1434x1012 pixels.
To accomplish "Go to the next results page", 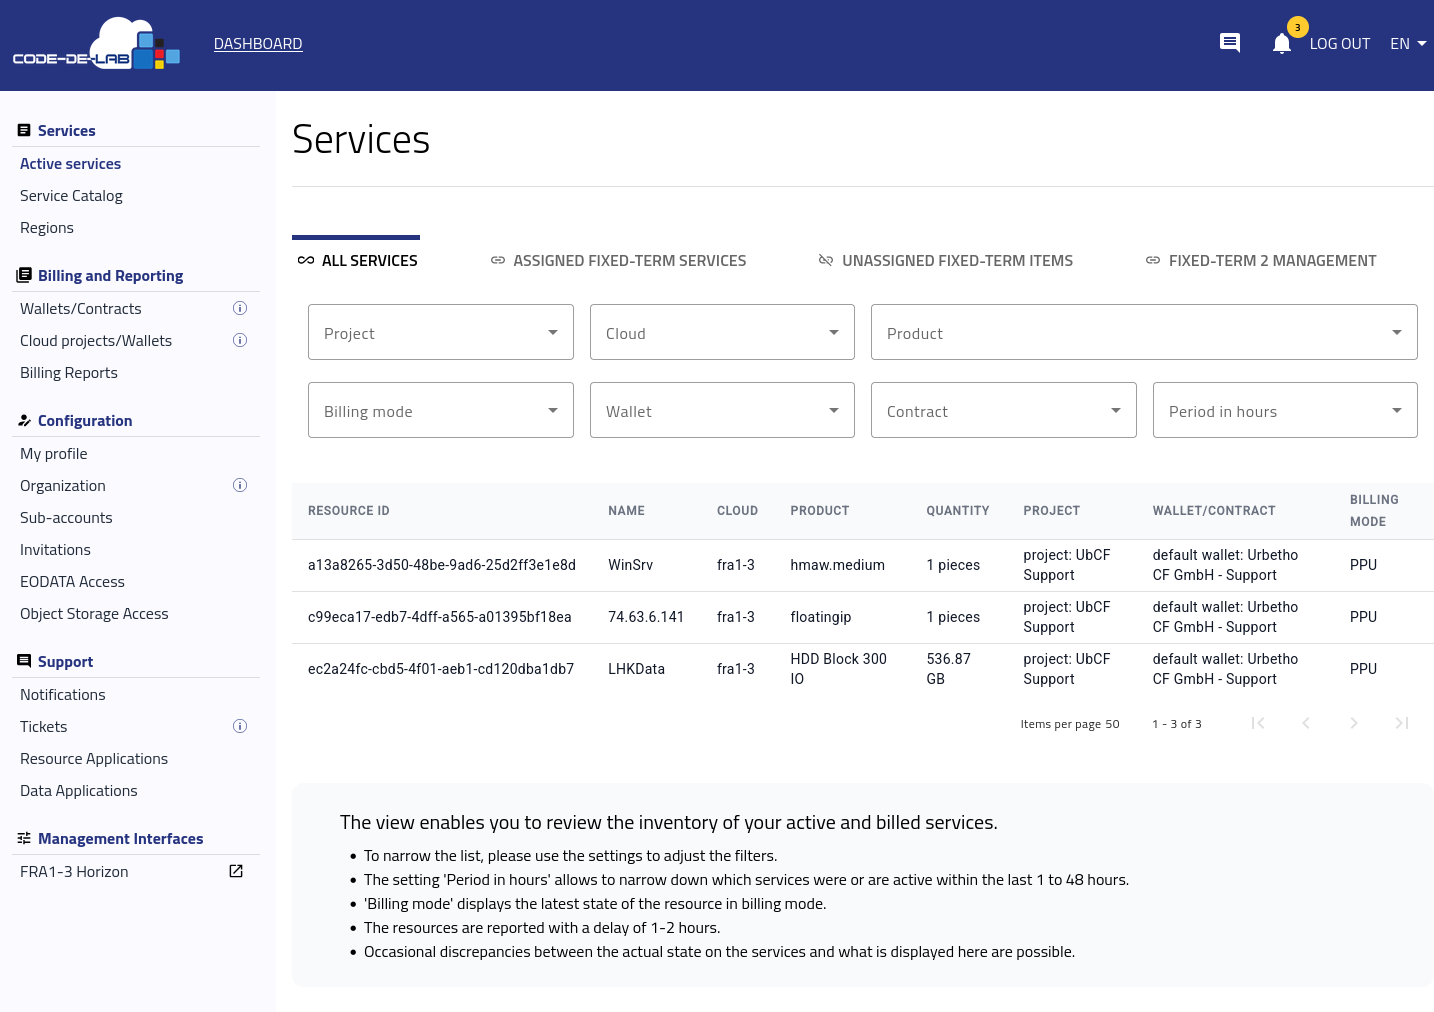I will click(x=1354, y=723).
